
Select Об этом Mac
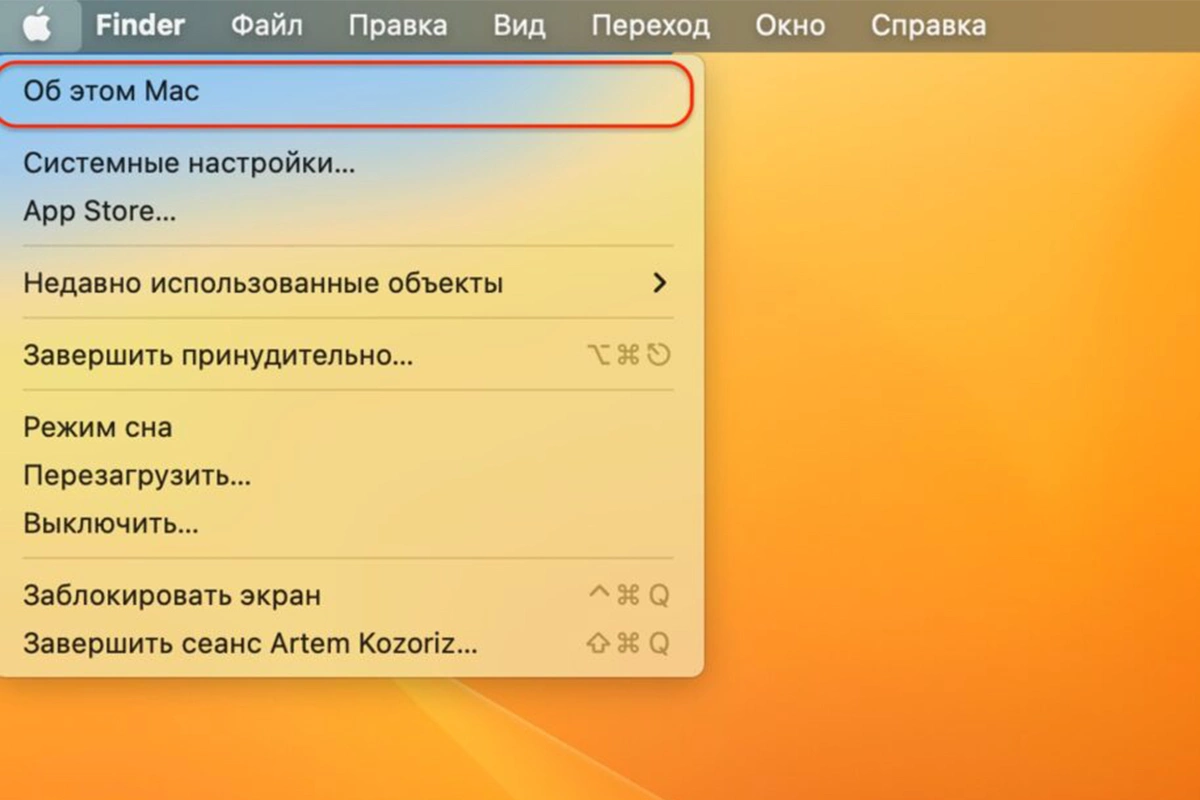[346, 91]
